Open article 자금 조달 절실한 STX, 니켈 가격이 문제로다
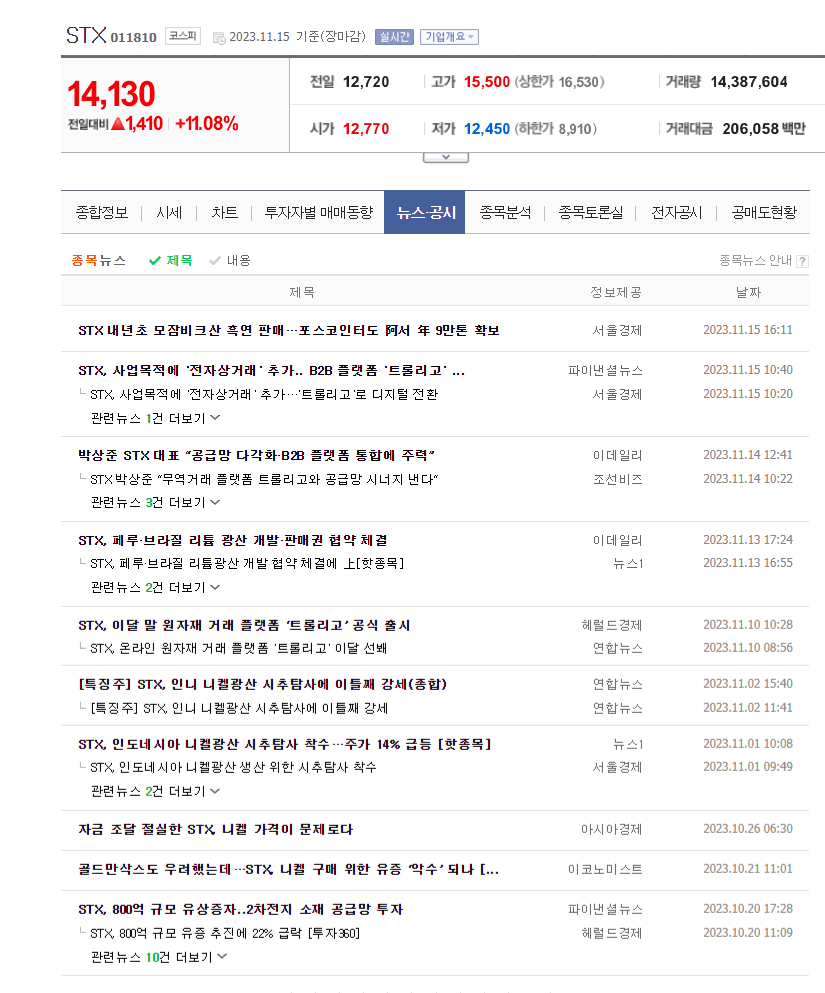This screenshot has width=825, height=993. (x=215, y=829)
